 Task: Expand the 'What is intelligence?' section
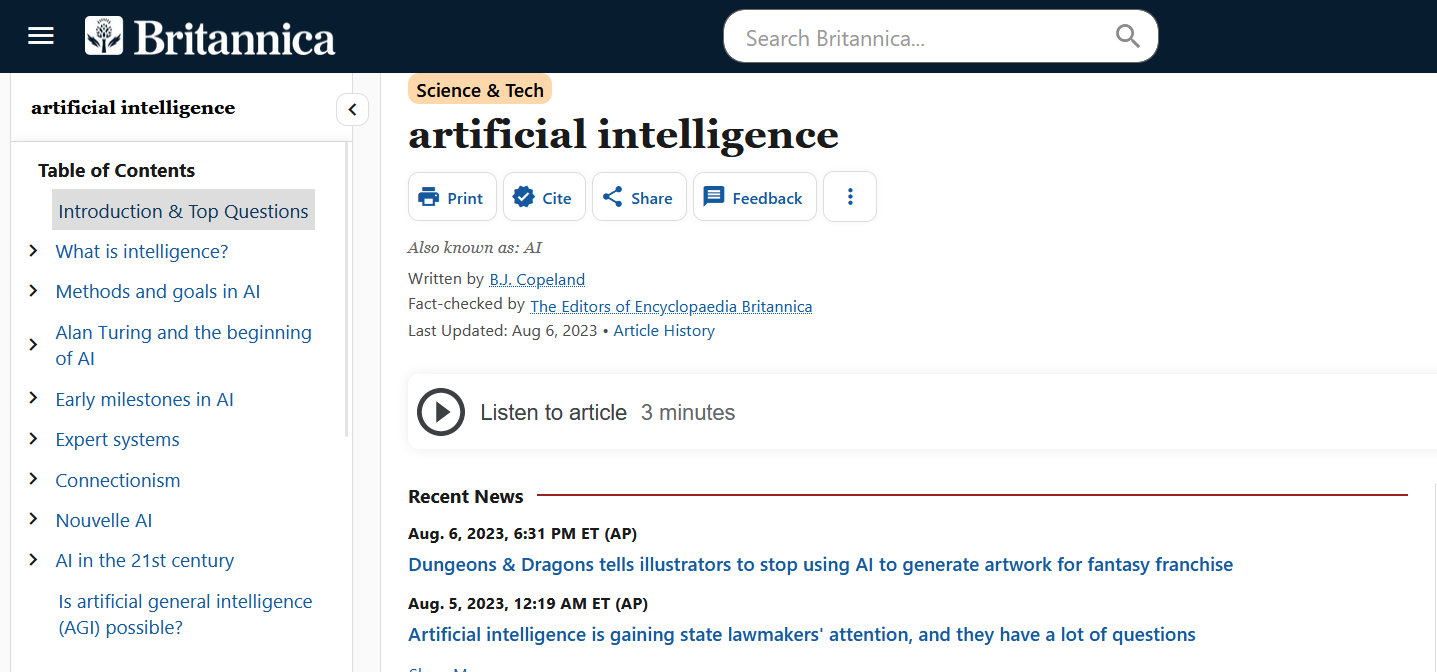pyautogui.click(x=34, y=251)
